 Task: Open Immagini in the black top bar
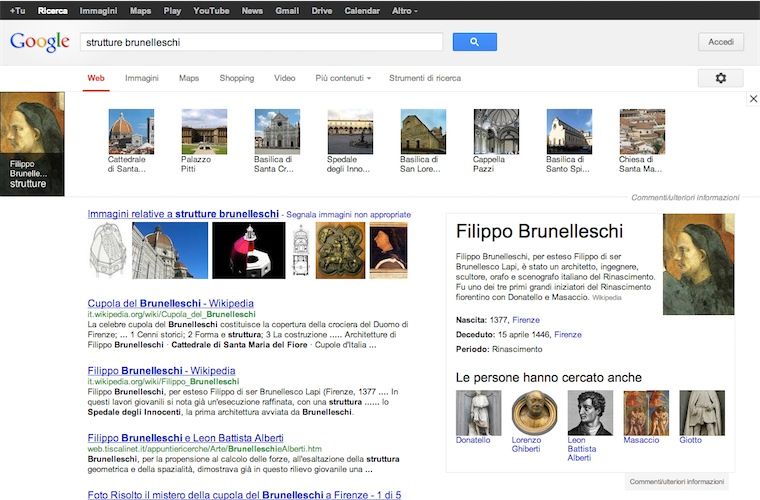(x=98, y=11)
